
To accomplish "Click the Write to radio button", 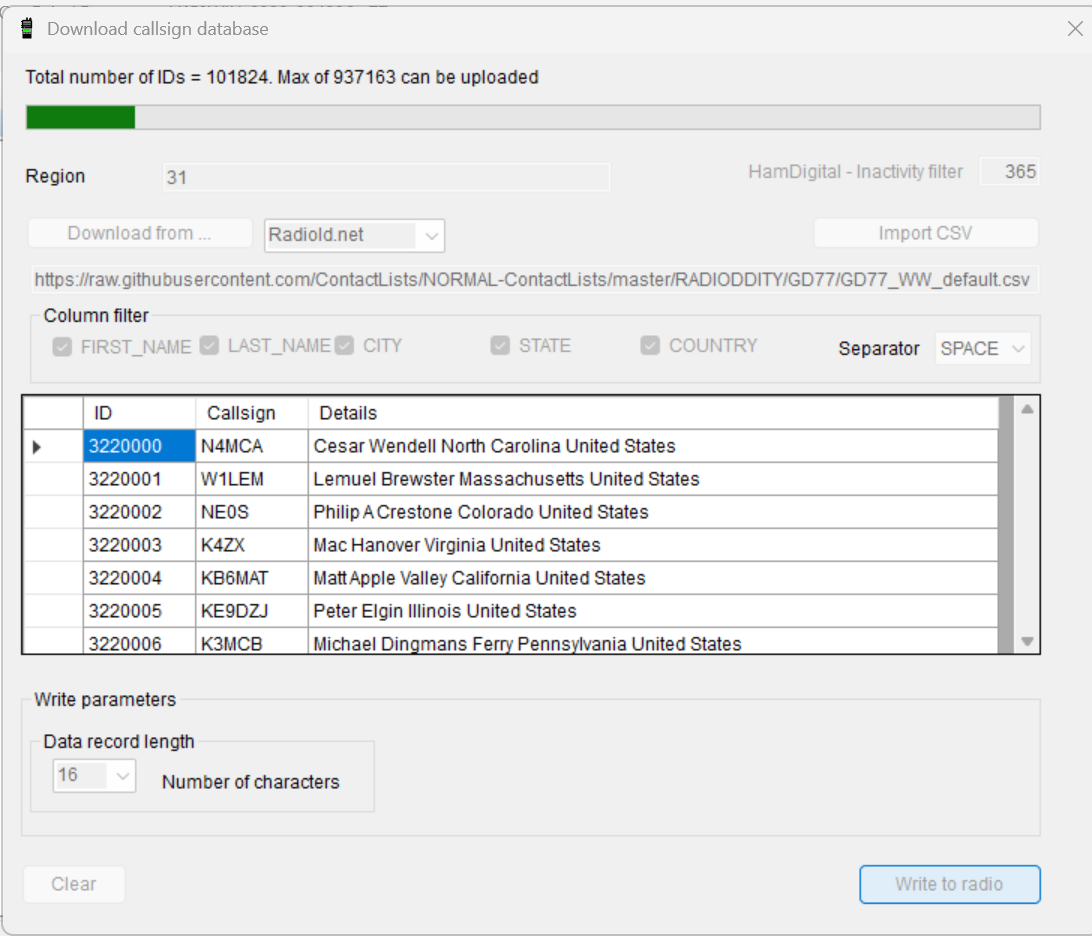I will click(x=949, y=884).
